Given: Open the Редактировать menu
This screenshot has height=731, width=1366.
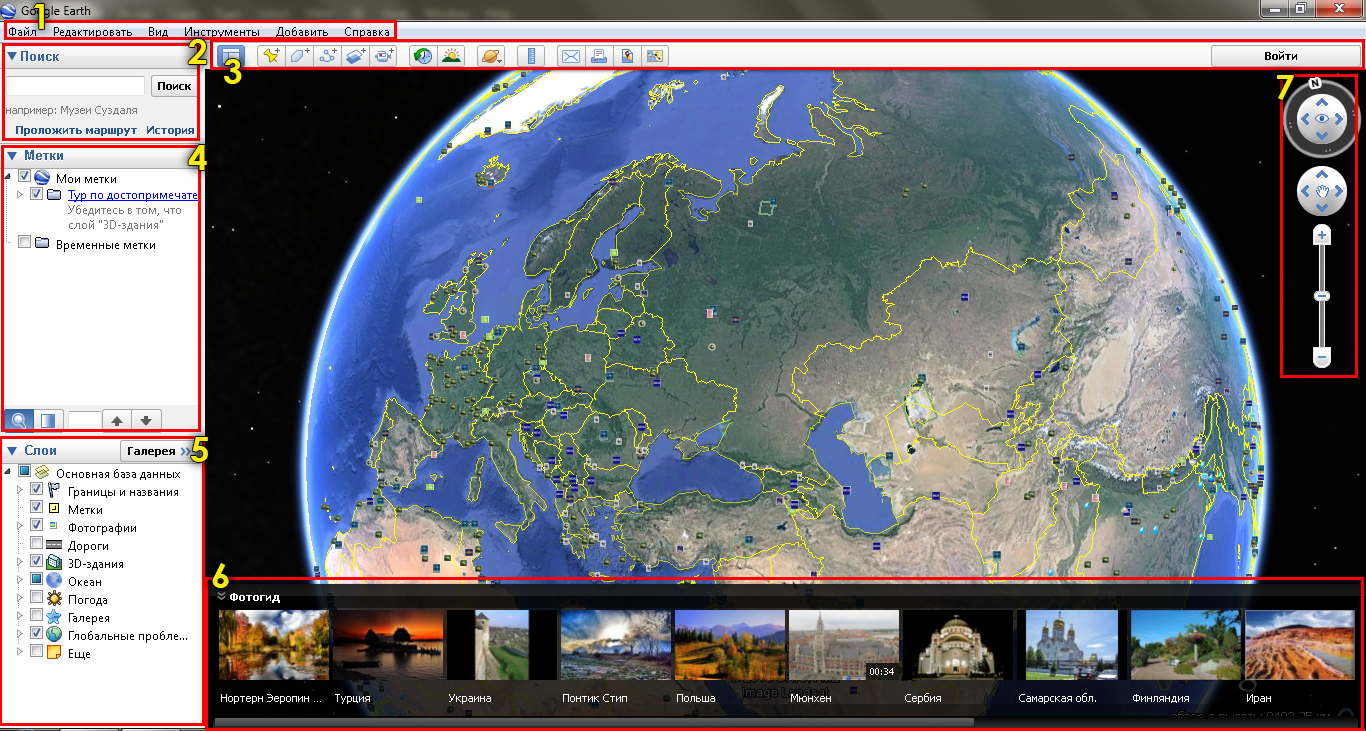Looking at the screenshot, I should 92,32.
